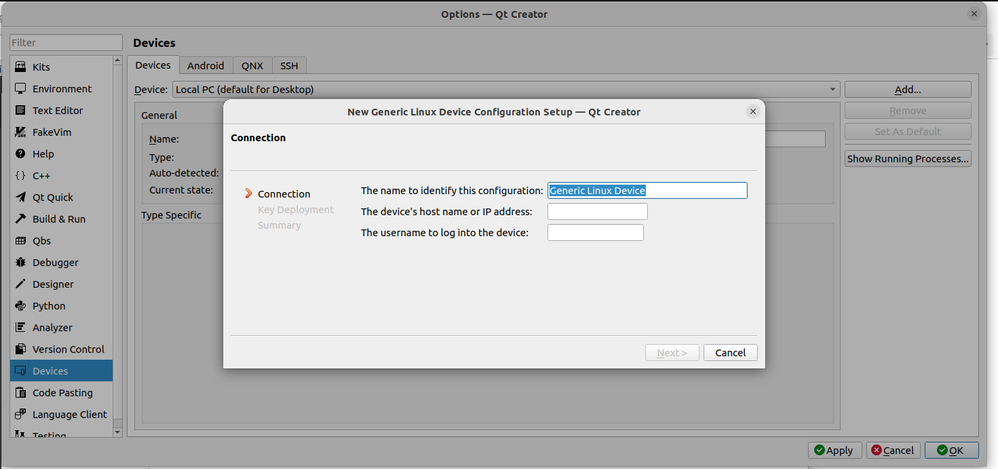Click Cancel in the Options window

[893, 451]
